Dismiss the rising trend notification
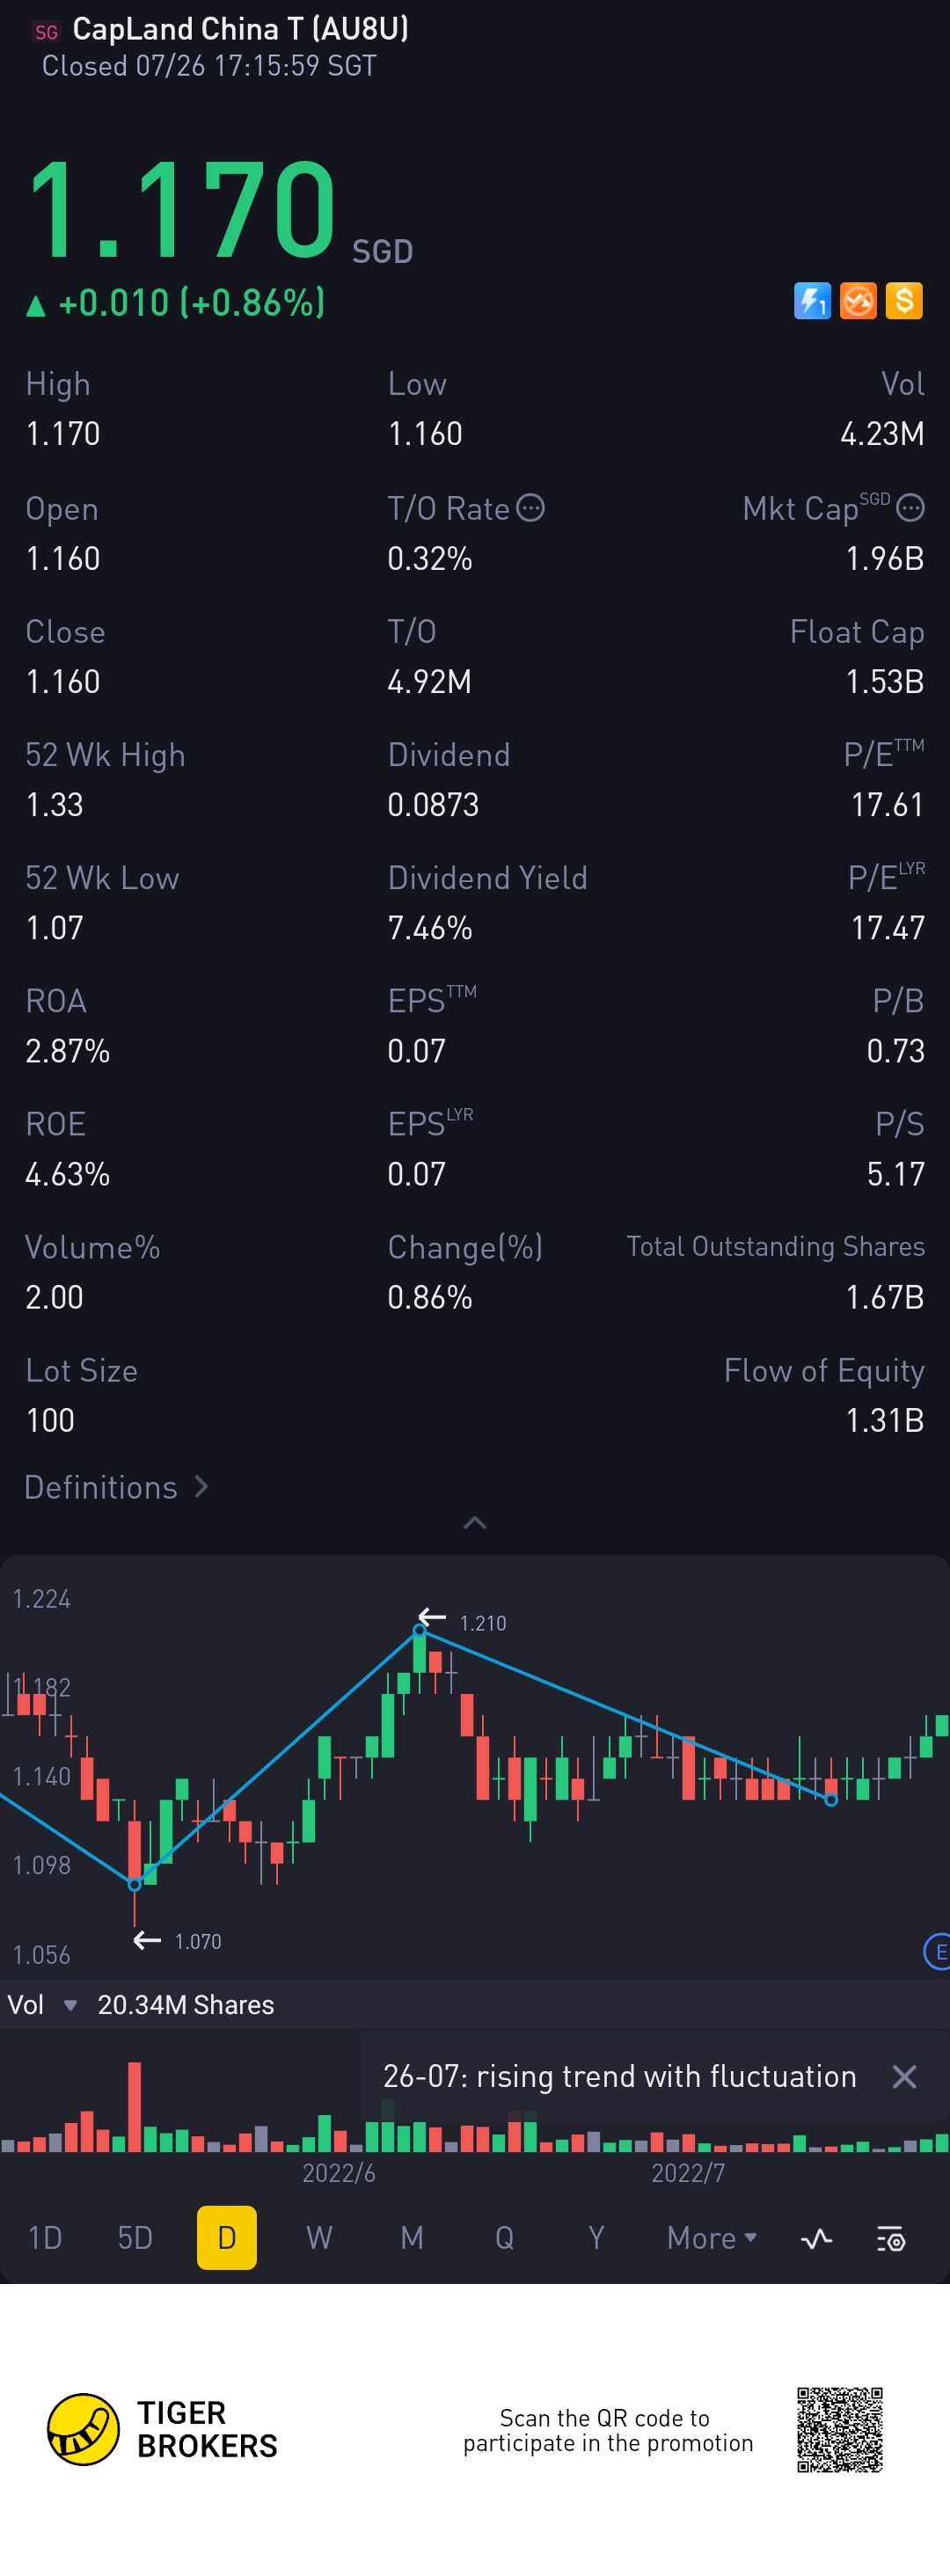The image size is (950, 2576). coord(904,2077)
